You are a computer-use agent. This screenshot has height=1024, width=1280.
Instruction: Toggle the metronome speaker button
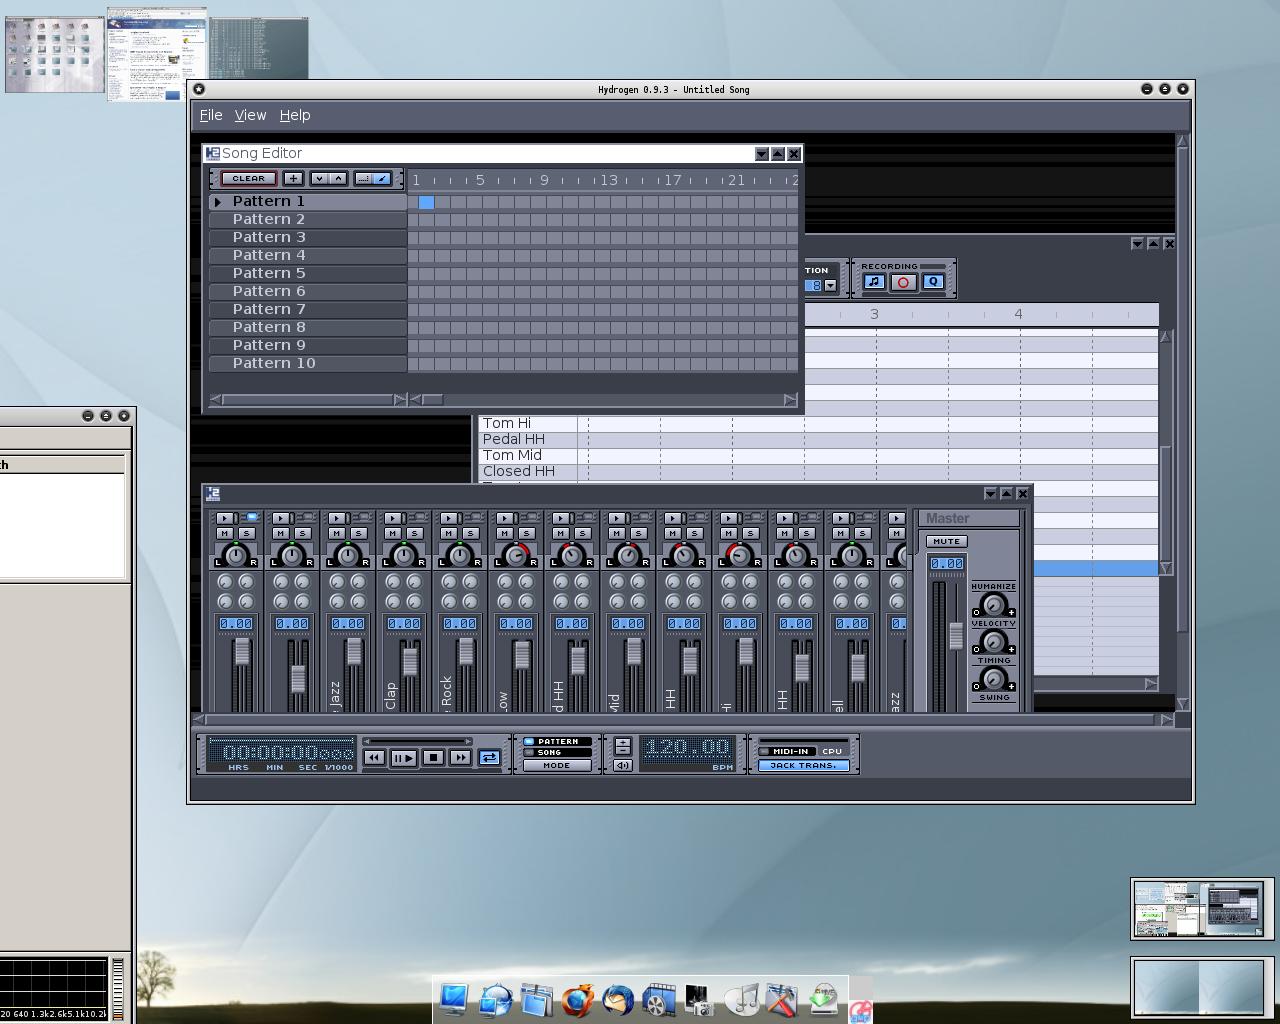[x=622, y=766]
